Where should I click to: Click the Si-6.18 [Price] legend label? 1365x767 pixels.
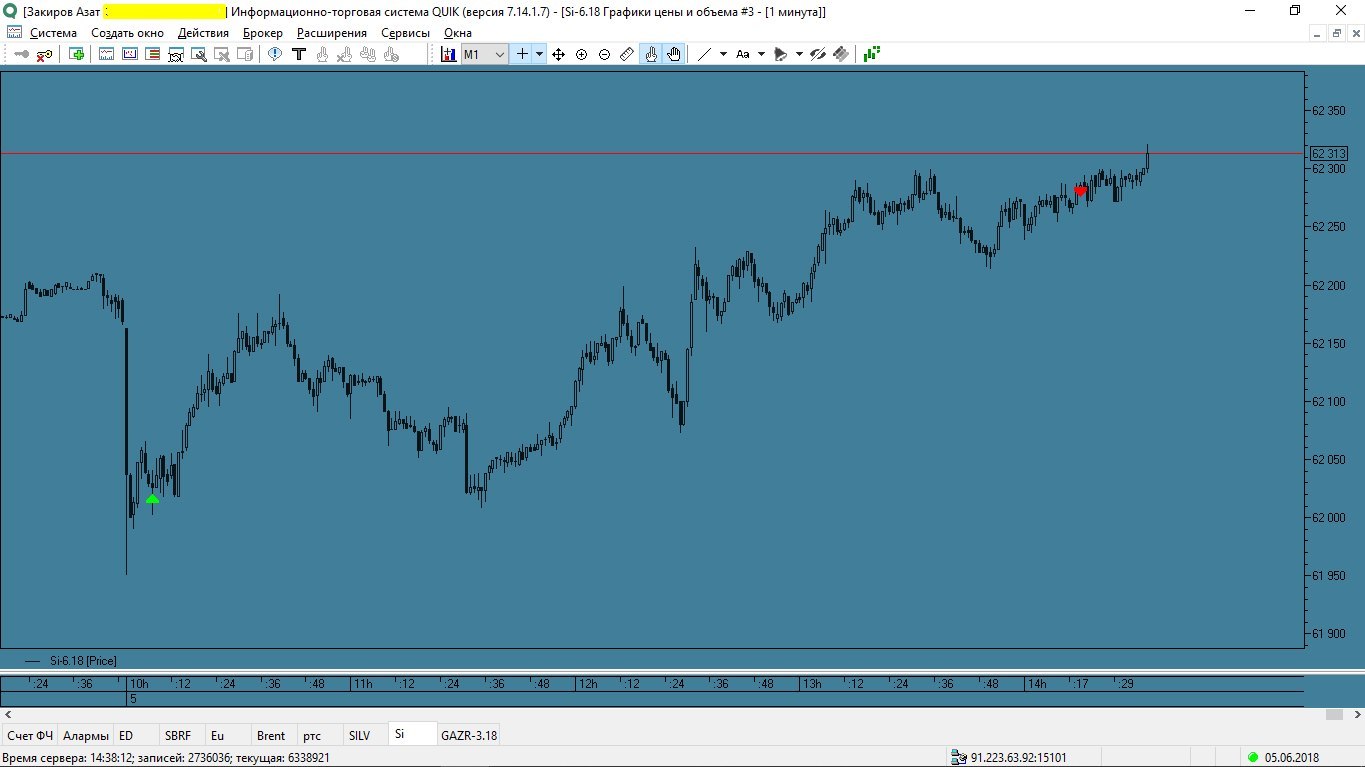pyautogui.click(x=83, y=661)
